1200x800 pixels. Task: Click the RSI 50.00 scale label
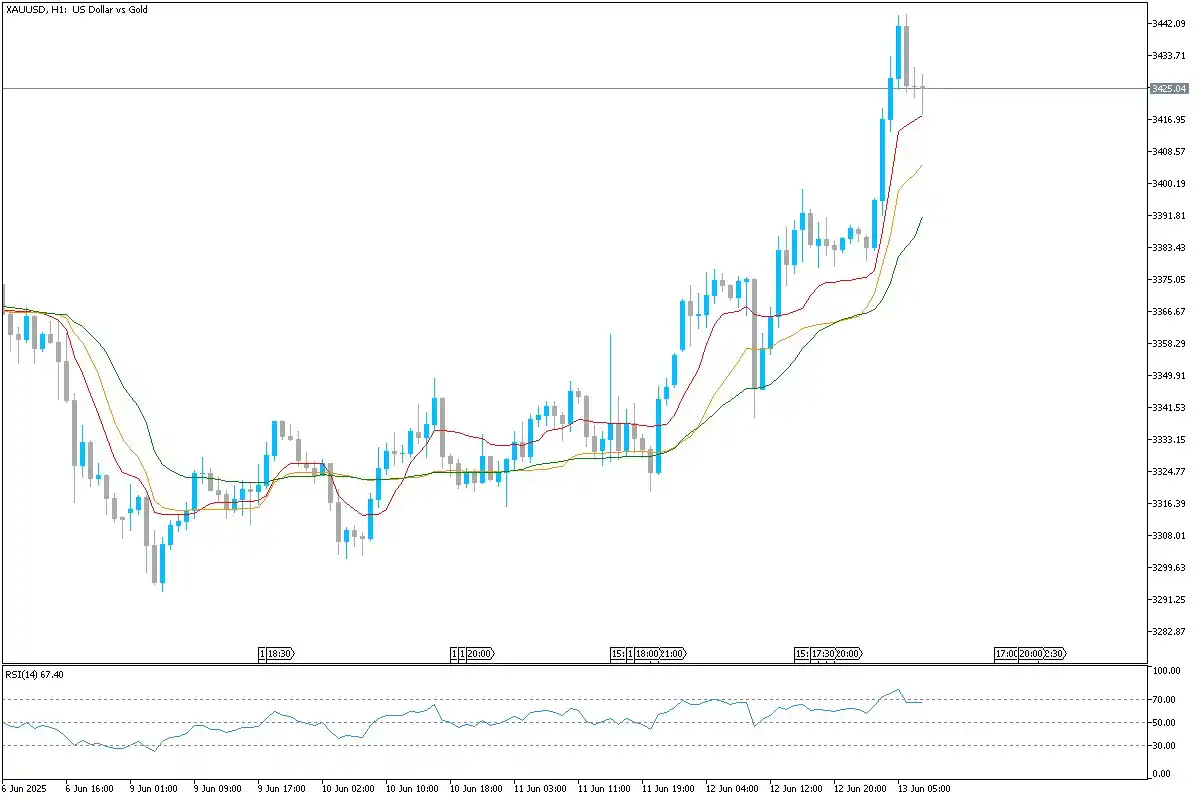point(1163,722)
